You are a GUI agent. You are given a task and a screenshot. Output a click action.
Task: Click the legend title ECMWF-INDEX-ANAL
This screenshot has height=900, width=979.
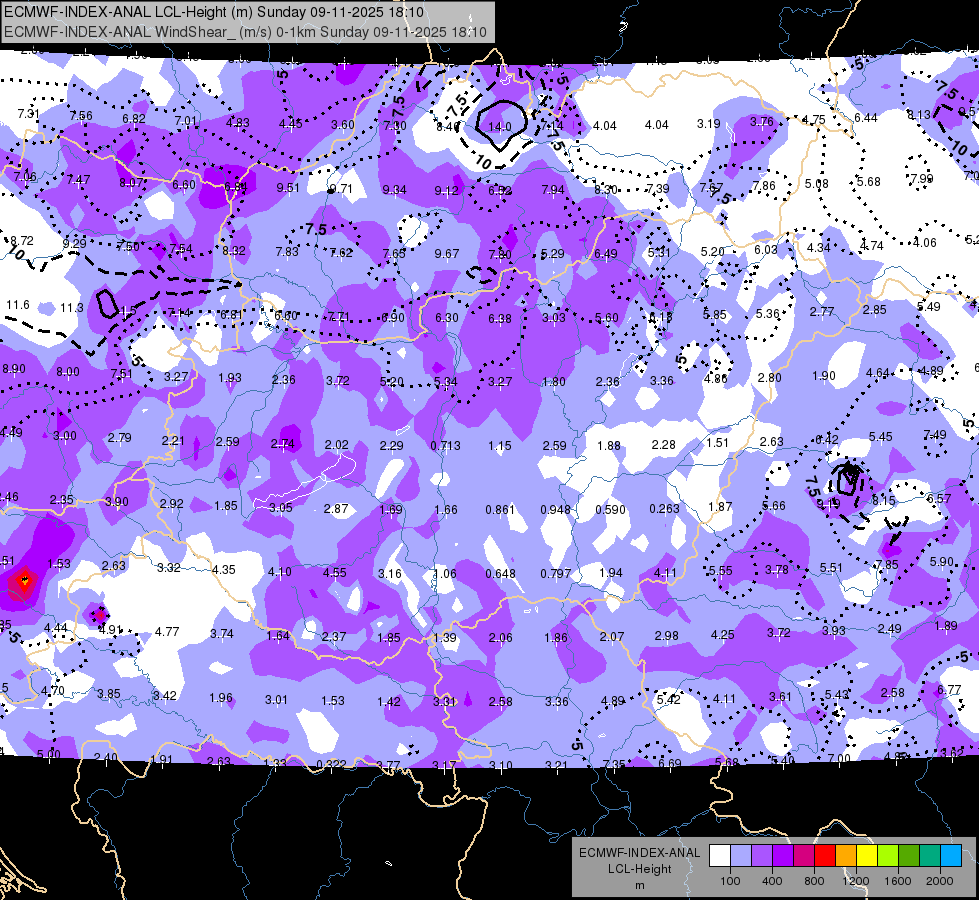coord(639,853)
